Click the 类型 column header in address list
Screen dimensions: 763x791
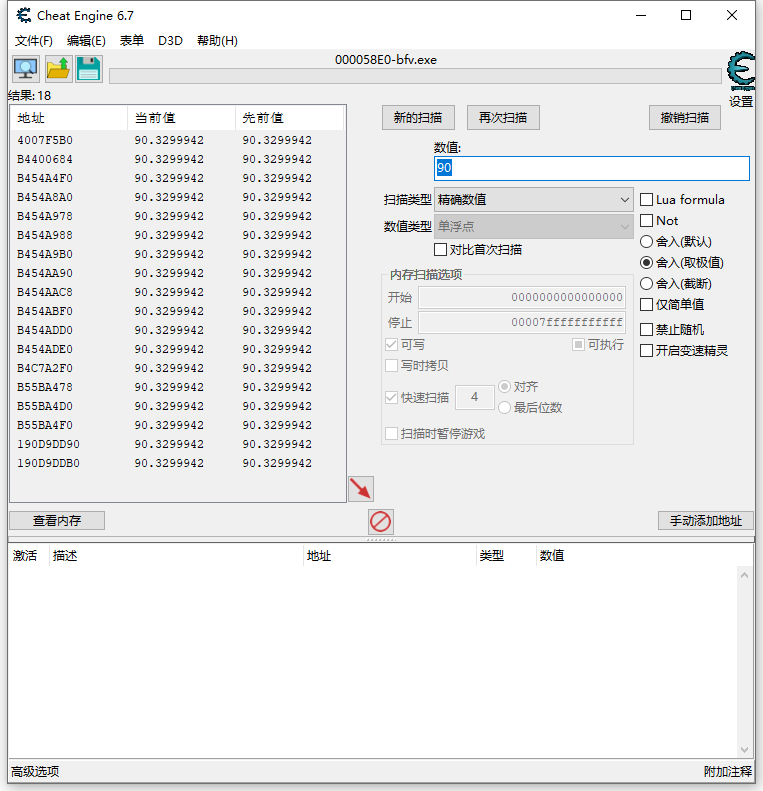[x=506, y=556]
